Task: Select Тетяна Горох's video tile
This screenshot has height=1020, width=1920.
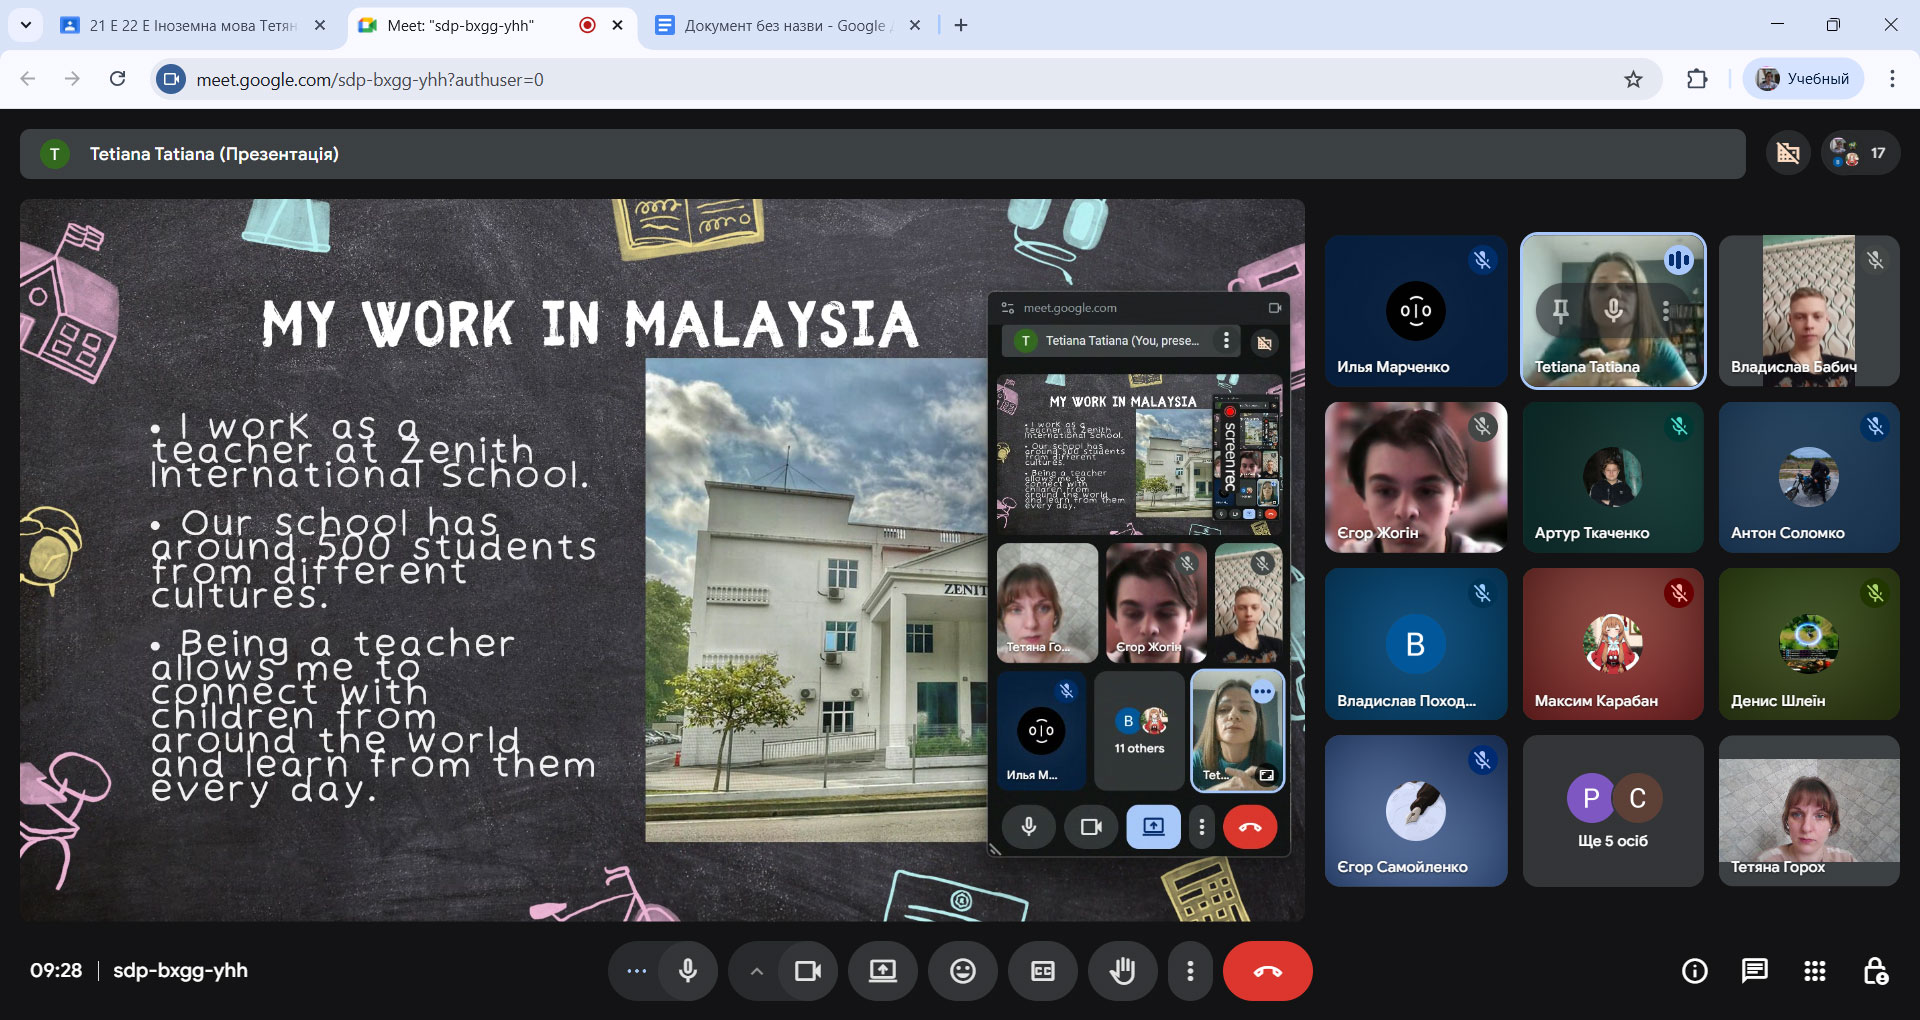Action: pos(1808,811)
